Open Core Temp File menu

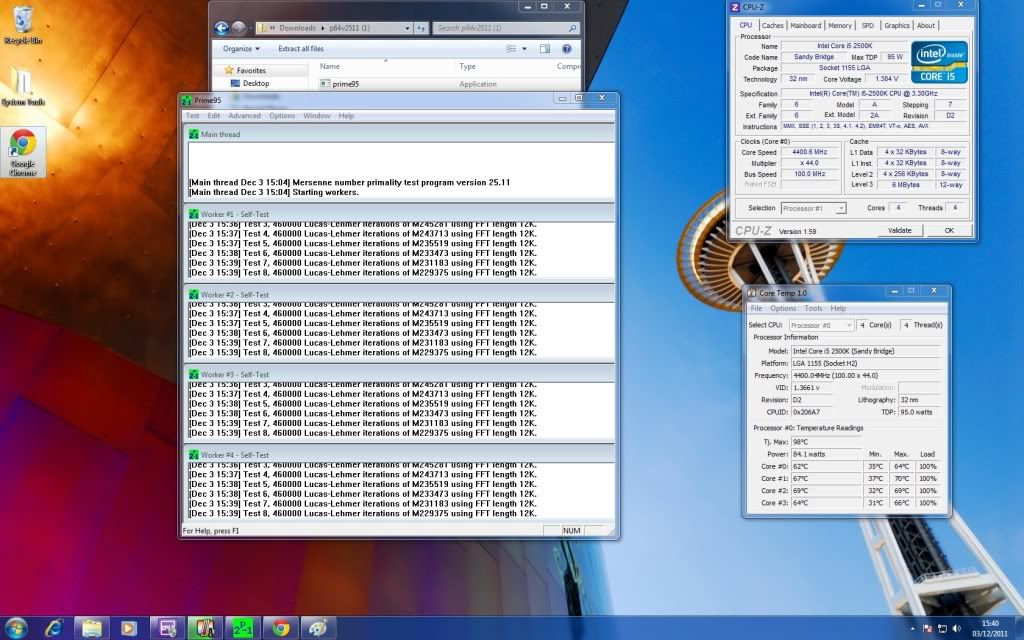756,308
